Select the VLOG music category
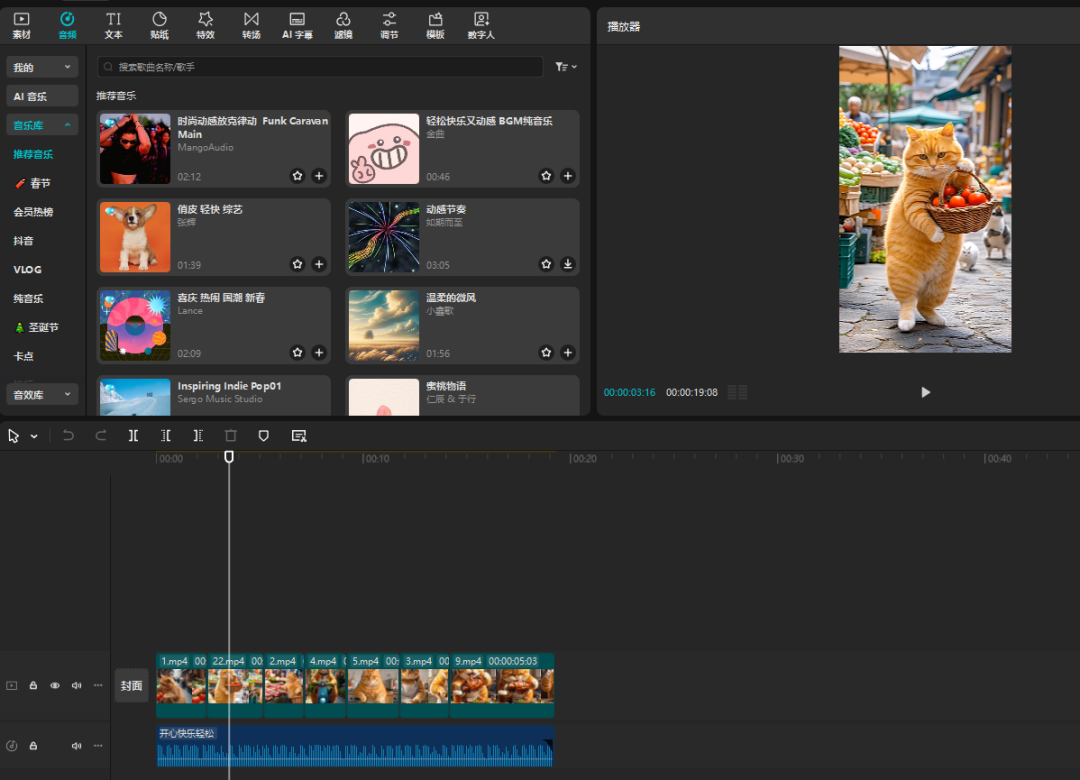 (x=28, y=269)
